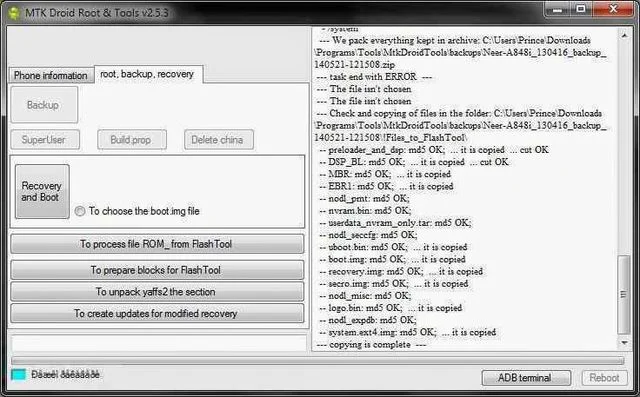This screenshot has height=397, width=640.
Task: Click To create updates for modified recovery
Action: pos(157,313)
